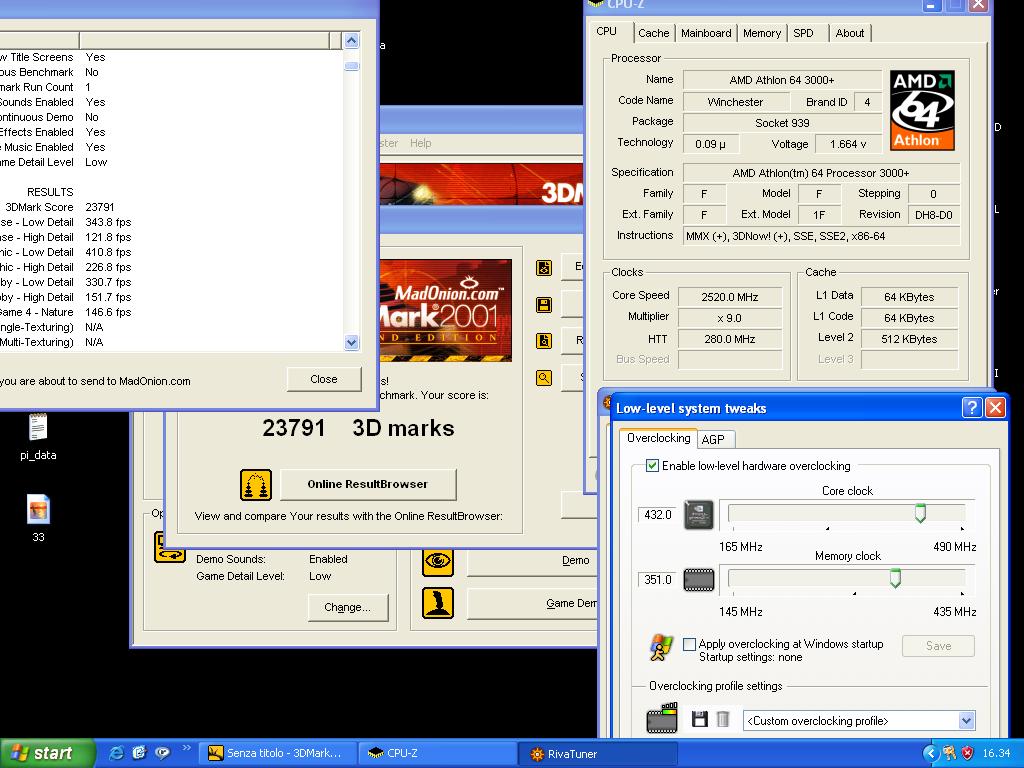The width and height of the screenshot is (1024, 768).
Task: Click the Memory clock value field 351.0
Action: 657,579
